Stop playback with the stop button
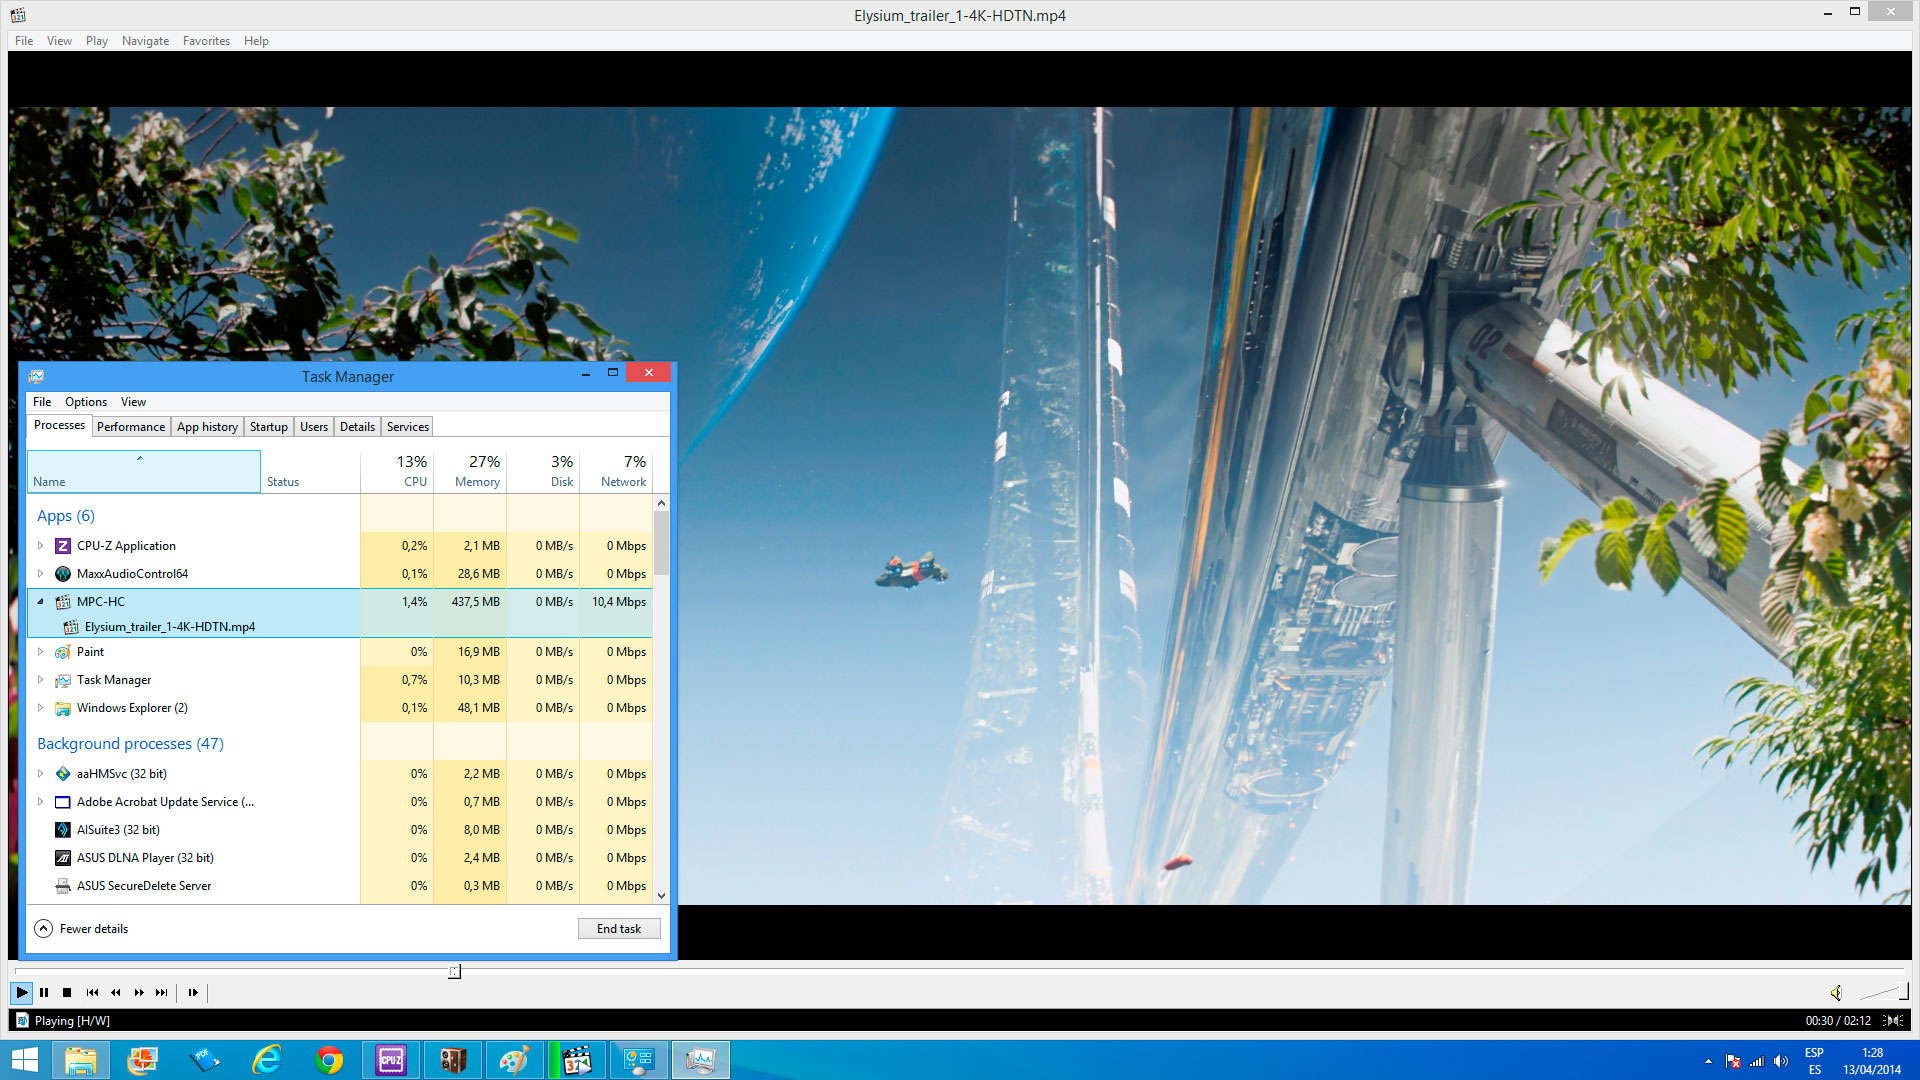 [67, 993]
